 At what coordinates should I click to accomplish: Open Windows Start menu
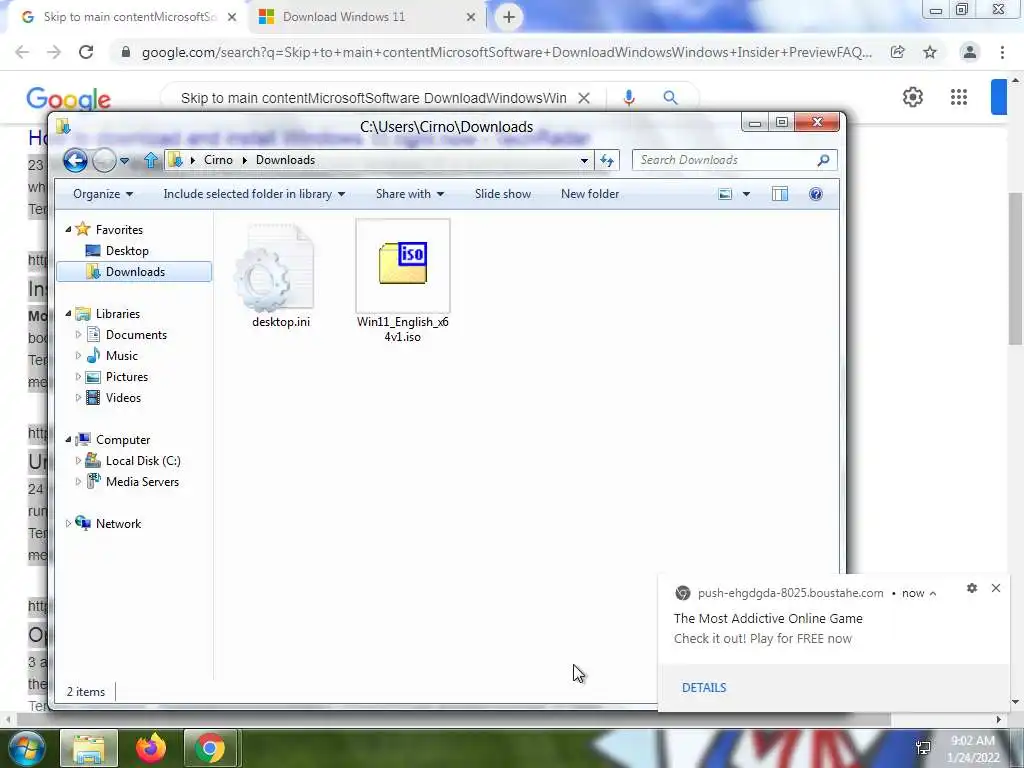click(x=25, y=748)
